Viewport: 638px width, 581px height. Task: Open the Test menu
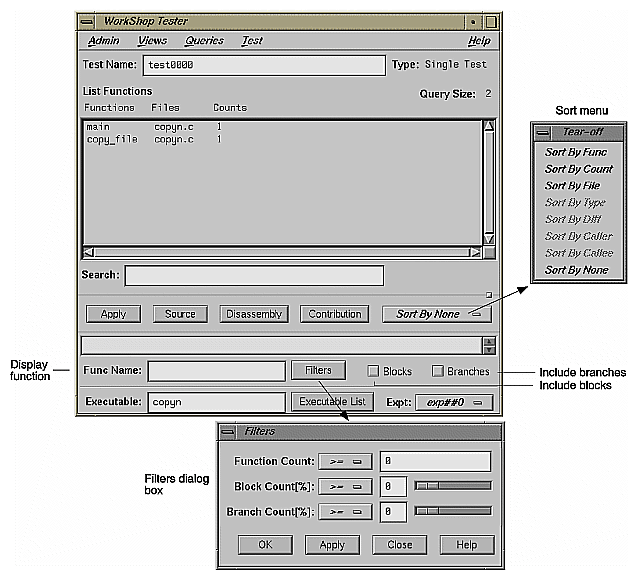point(252,41)
